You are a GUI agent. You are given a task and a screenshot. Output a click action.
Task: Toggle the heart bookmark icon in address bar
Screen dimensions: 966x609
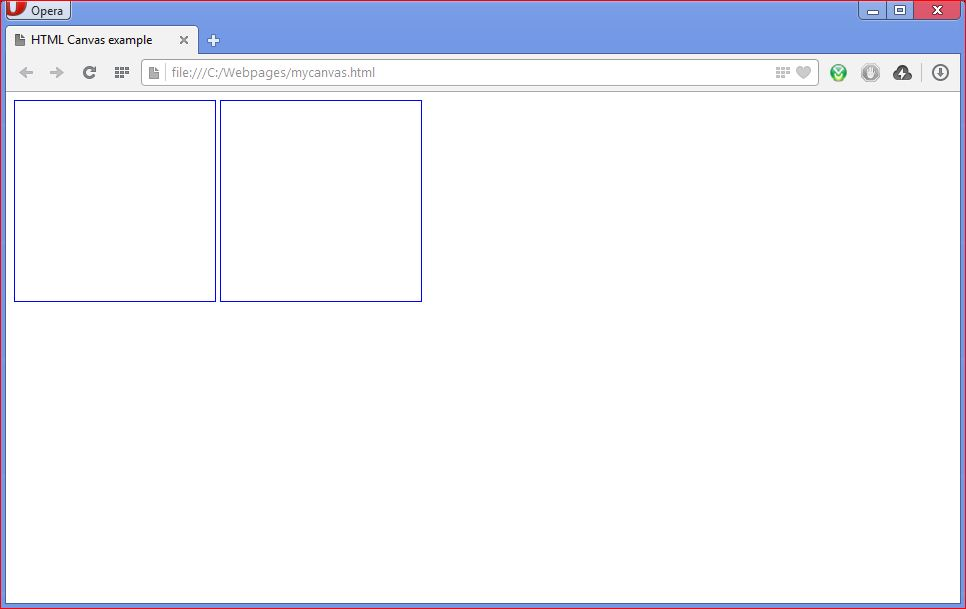click(x=803, y=72)
